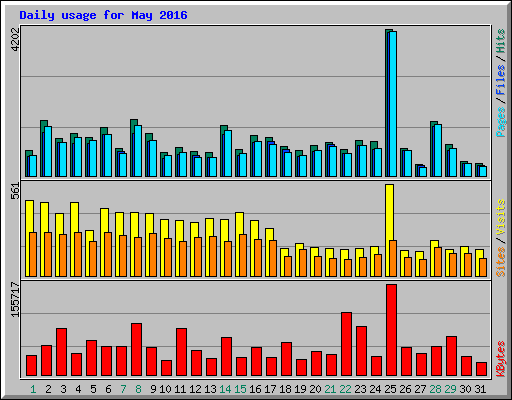
Task: Click day 18 on the x-axis
Action: pyautogui.click(x=285, y=389)
